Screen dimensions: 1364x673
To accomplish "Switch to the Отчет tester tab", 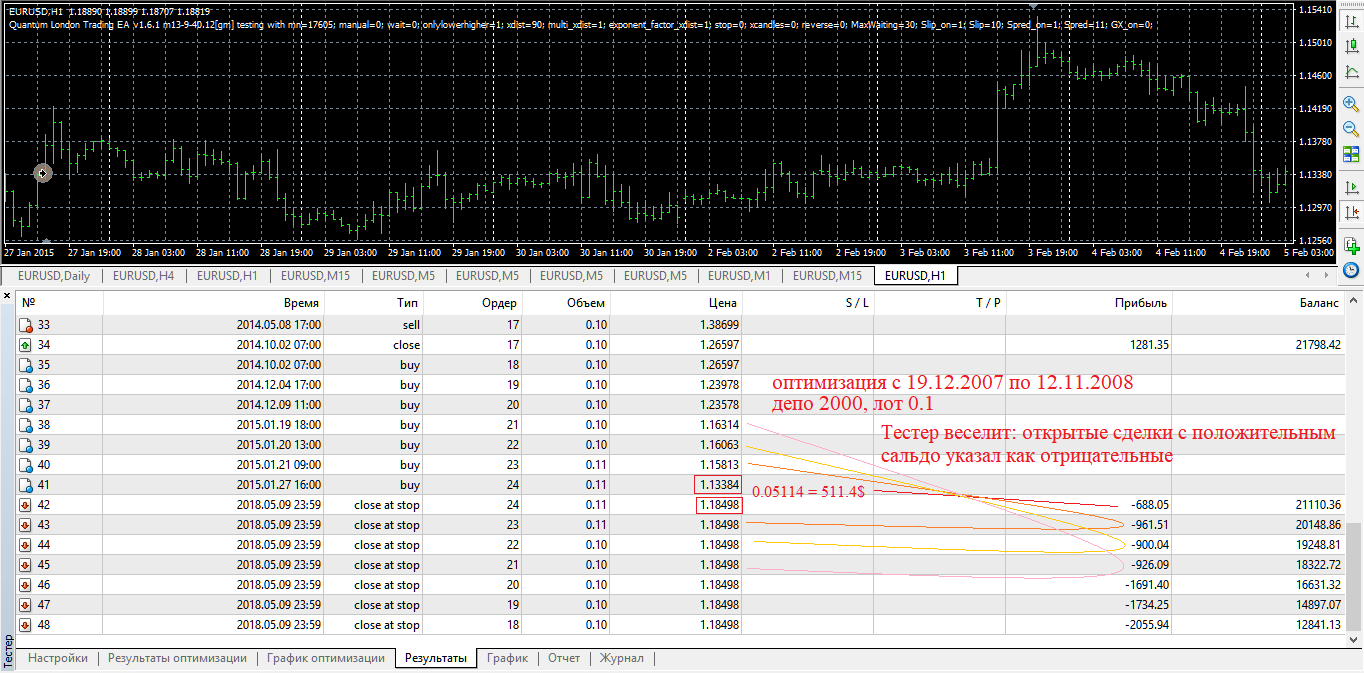I will [x=564, y=658].
